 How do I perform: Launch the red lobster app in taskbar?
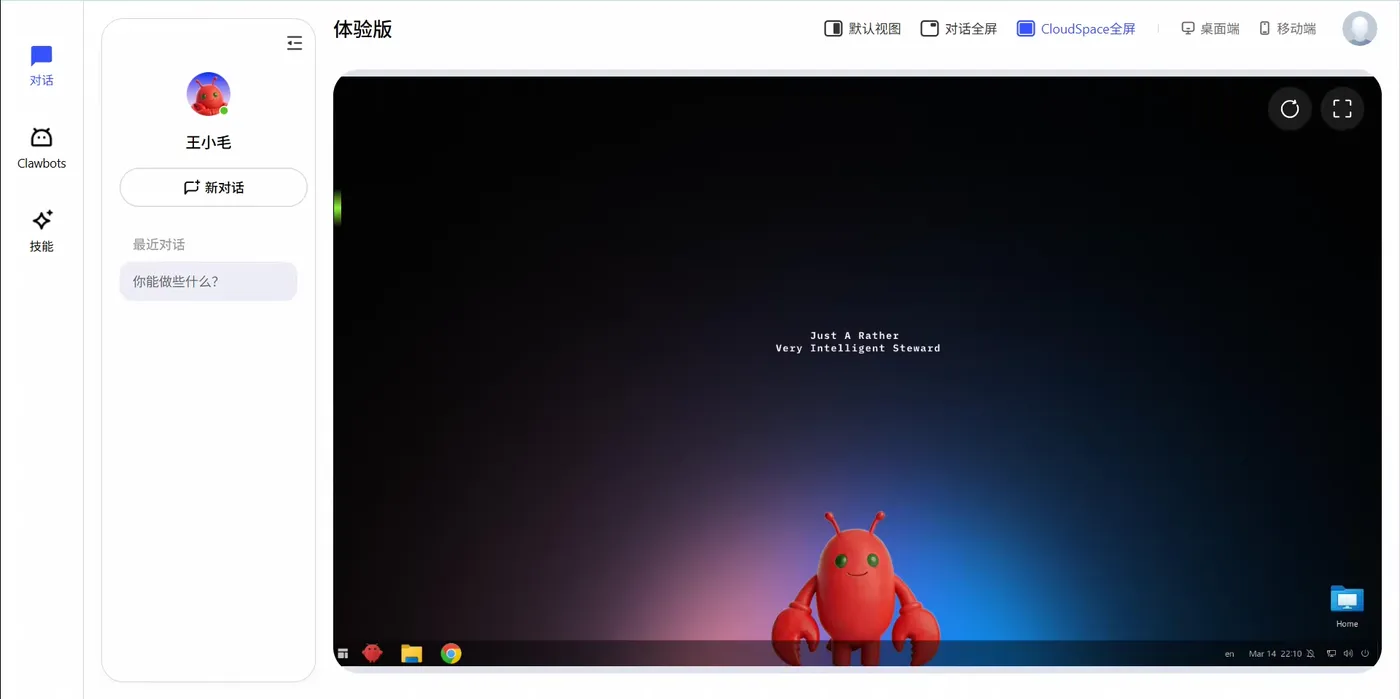(373, 653)
